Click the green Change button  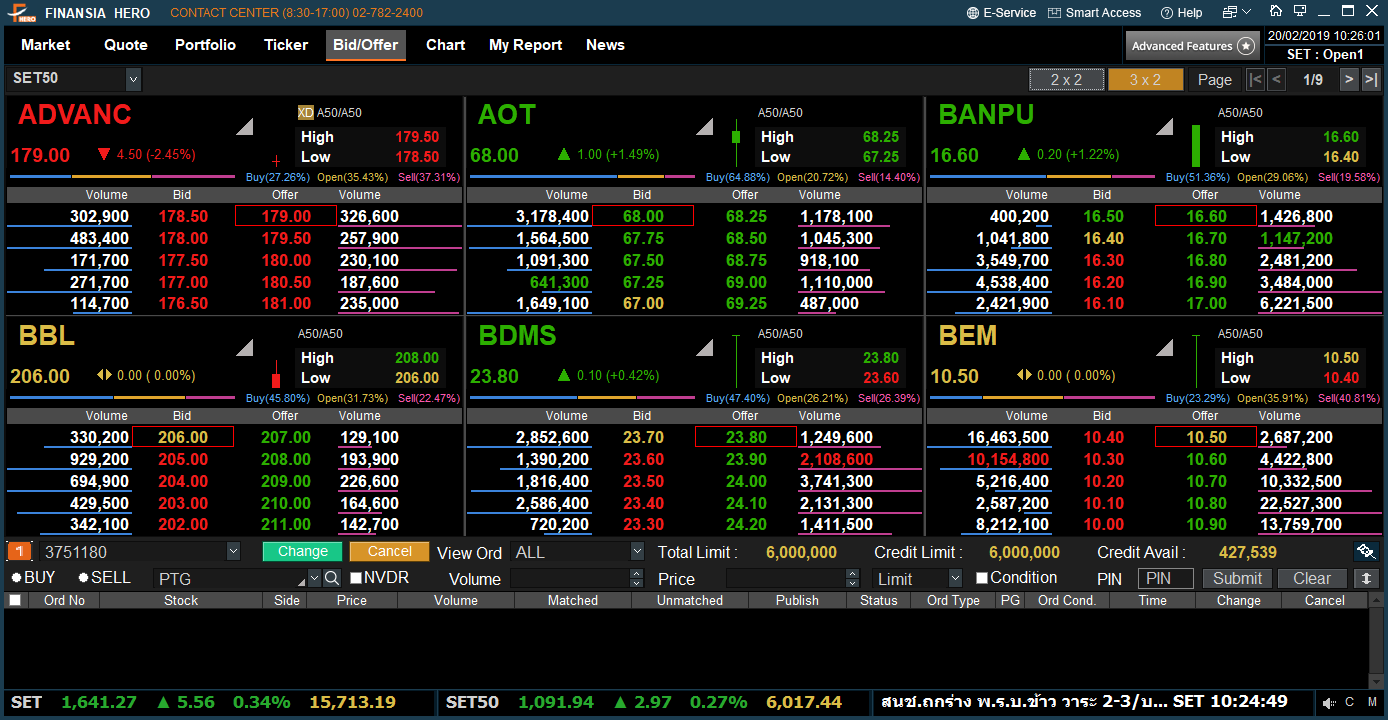tap(303, 552)
